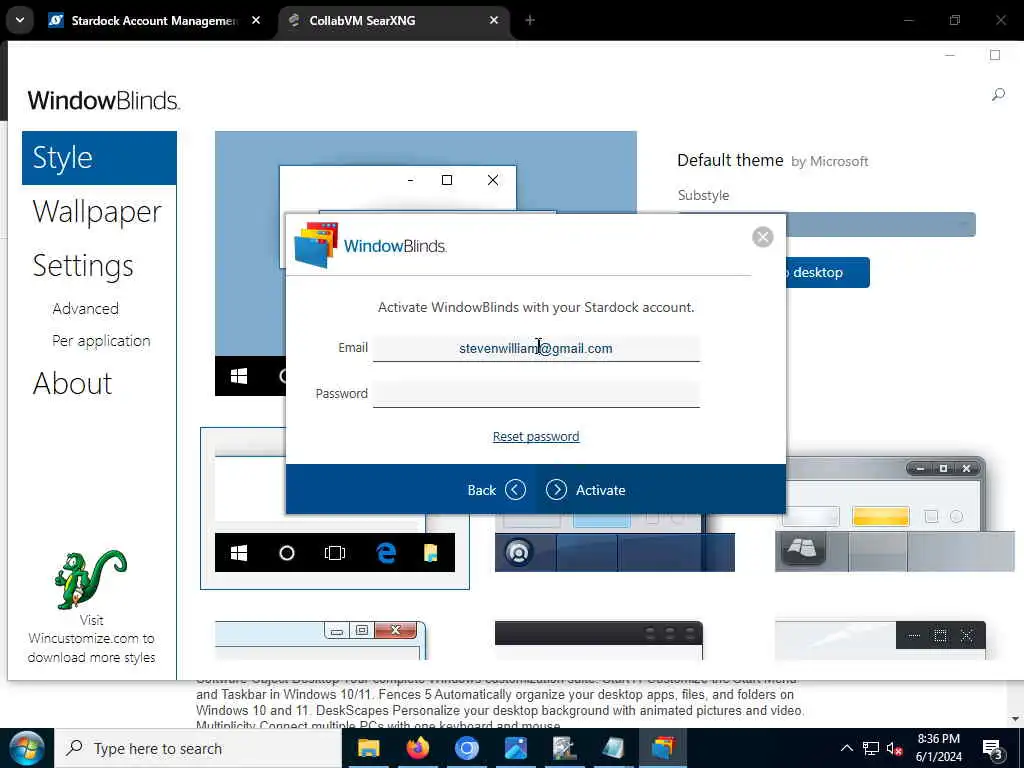
Task: Close the Stardock Account Management tab
Action: coord(256,20)
